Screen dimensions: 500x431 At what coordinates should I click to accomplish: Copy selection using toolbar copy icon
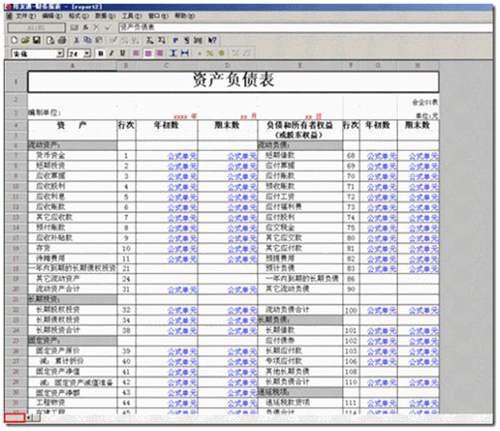(88, 41)
